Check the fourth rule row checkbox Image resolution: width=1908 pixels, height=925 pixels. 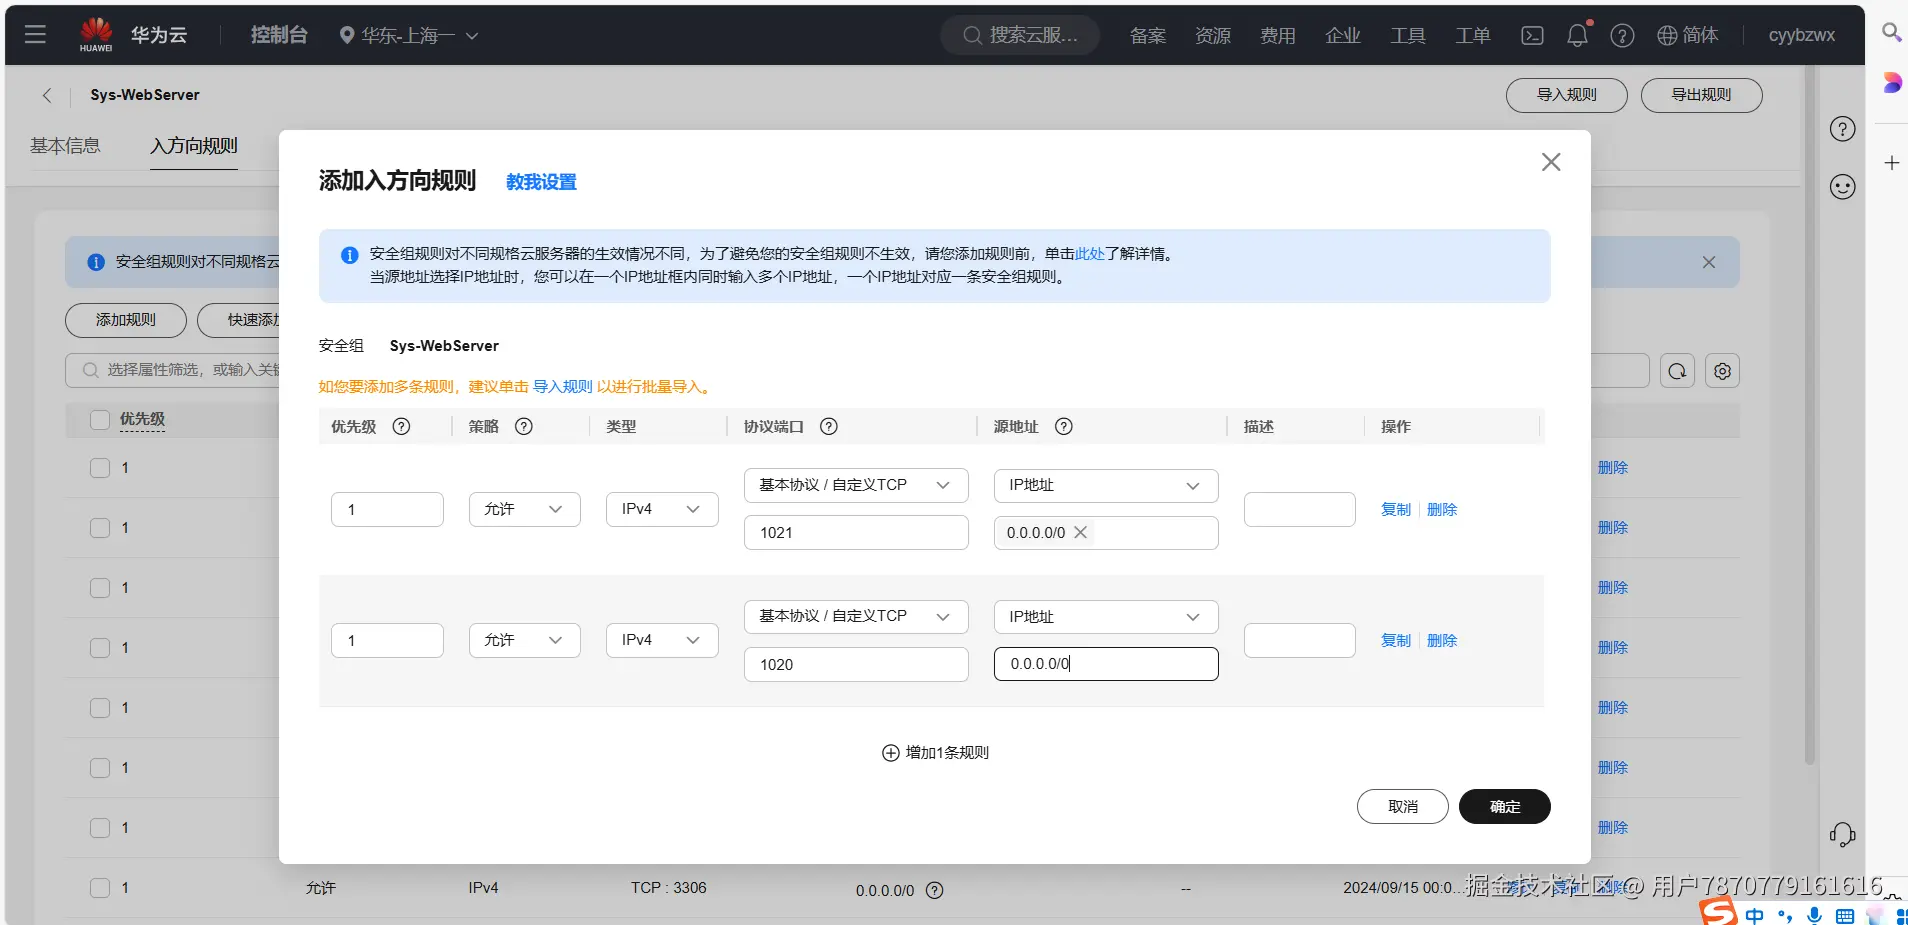tap(100, 648)
